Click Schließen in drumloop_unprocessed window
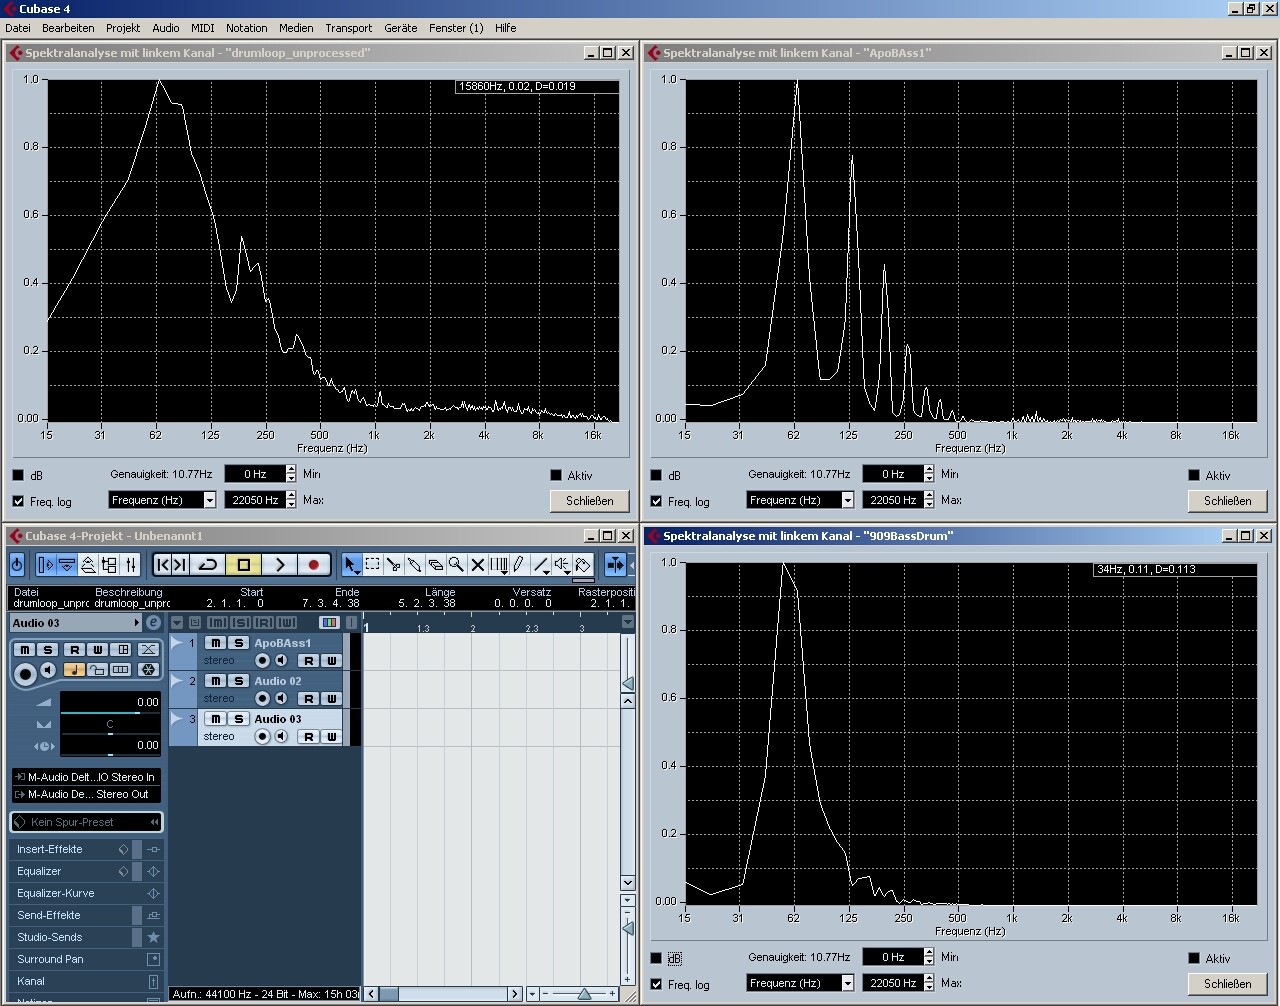The width and height of the screenshot is (1280, 1006). 590,501
